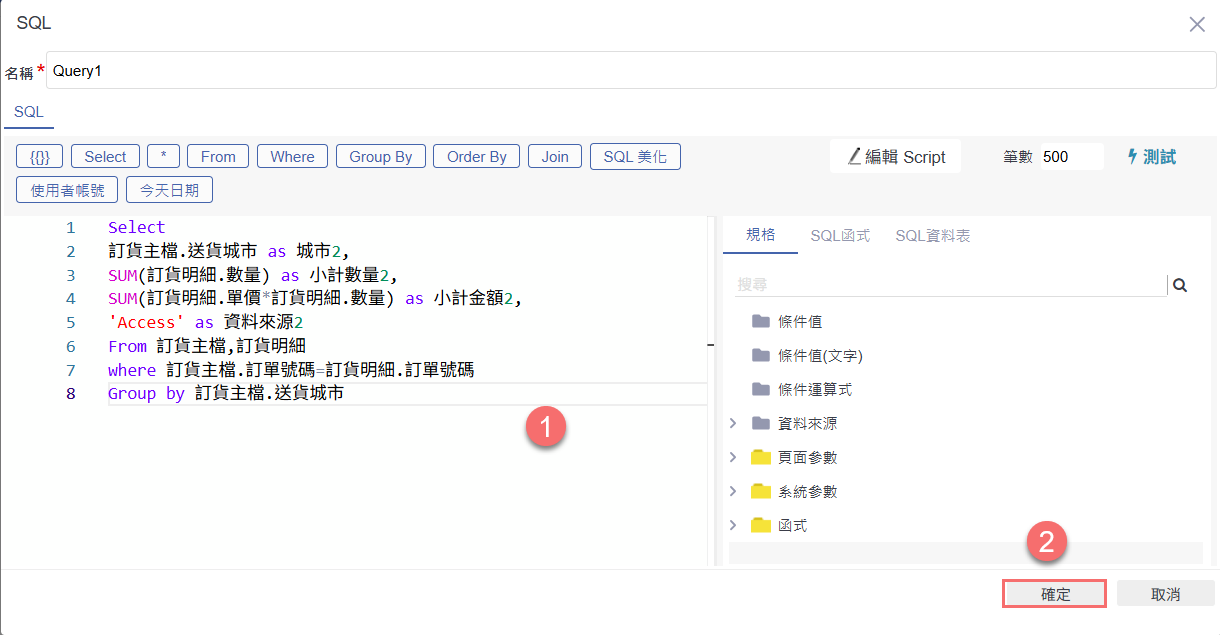Expand the 系統參數 folder

click(x=733, y=492)
